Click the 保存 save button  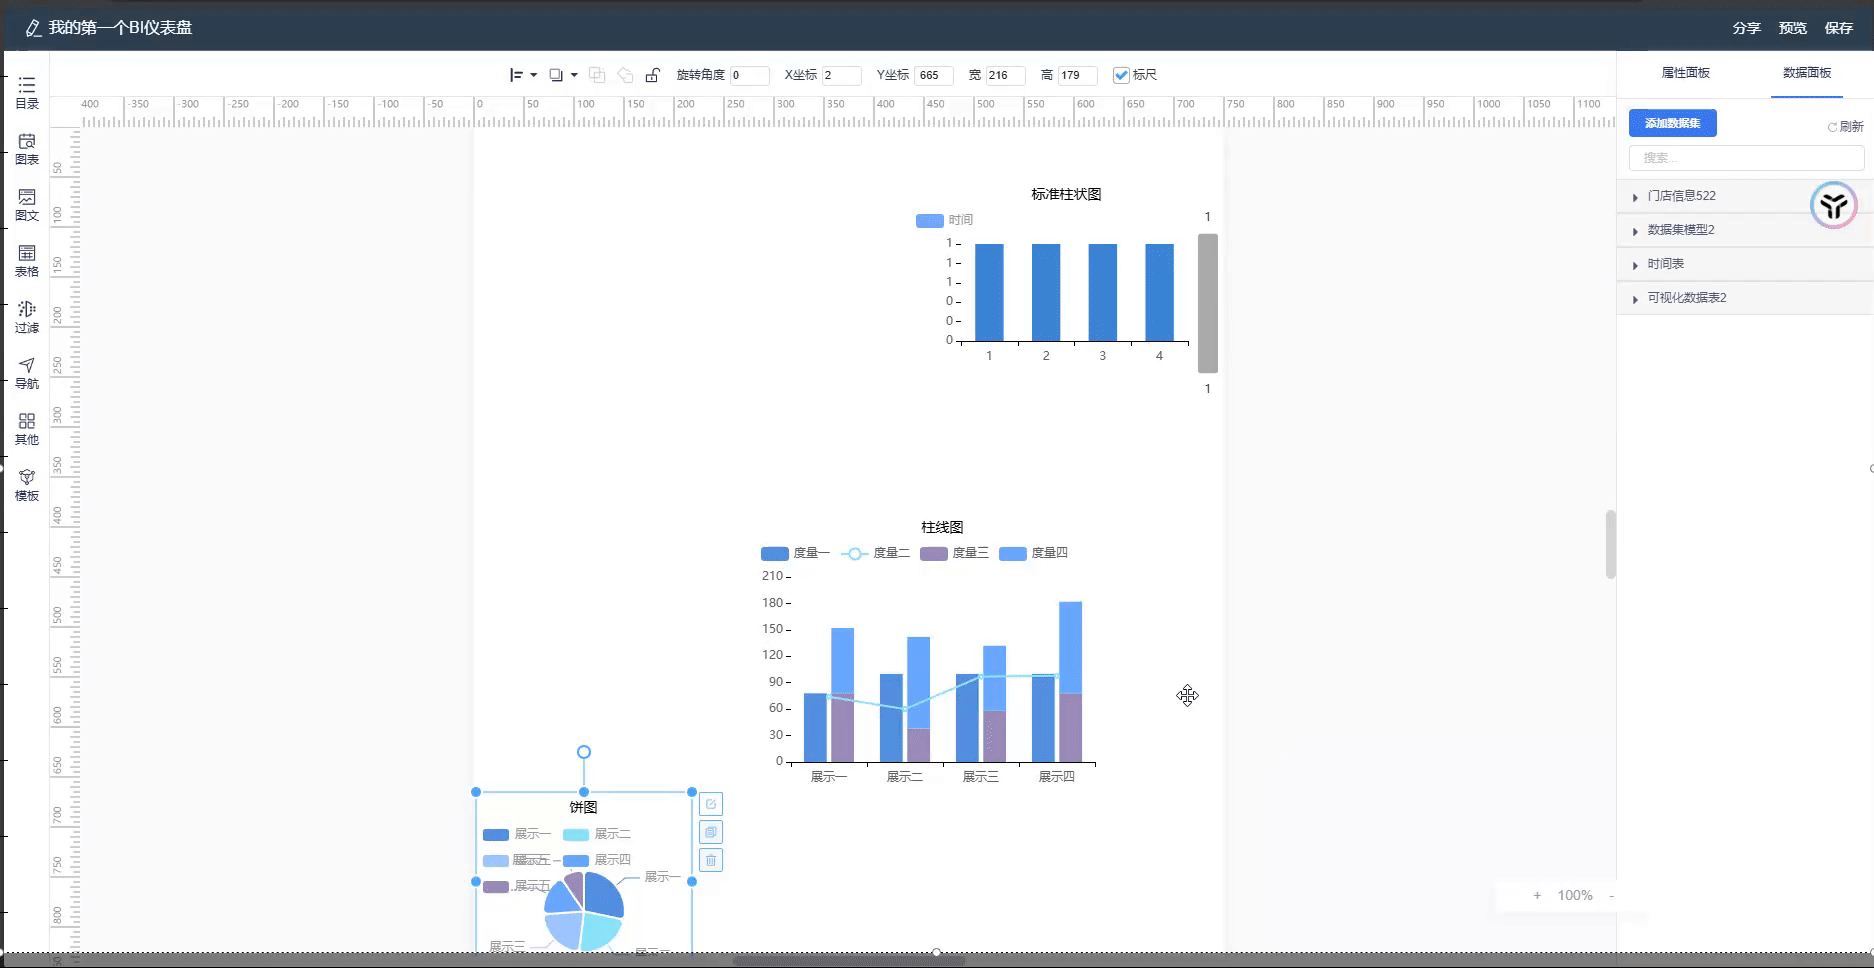click(1839, 28)
